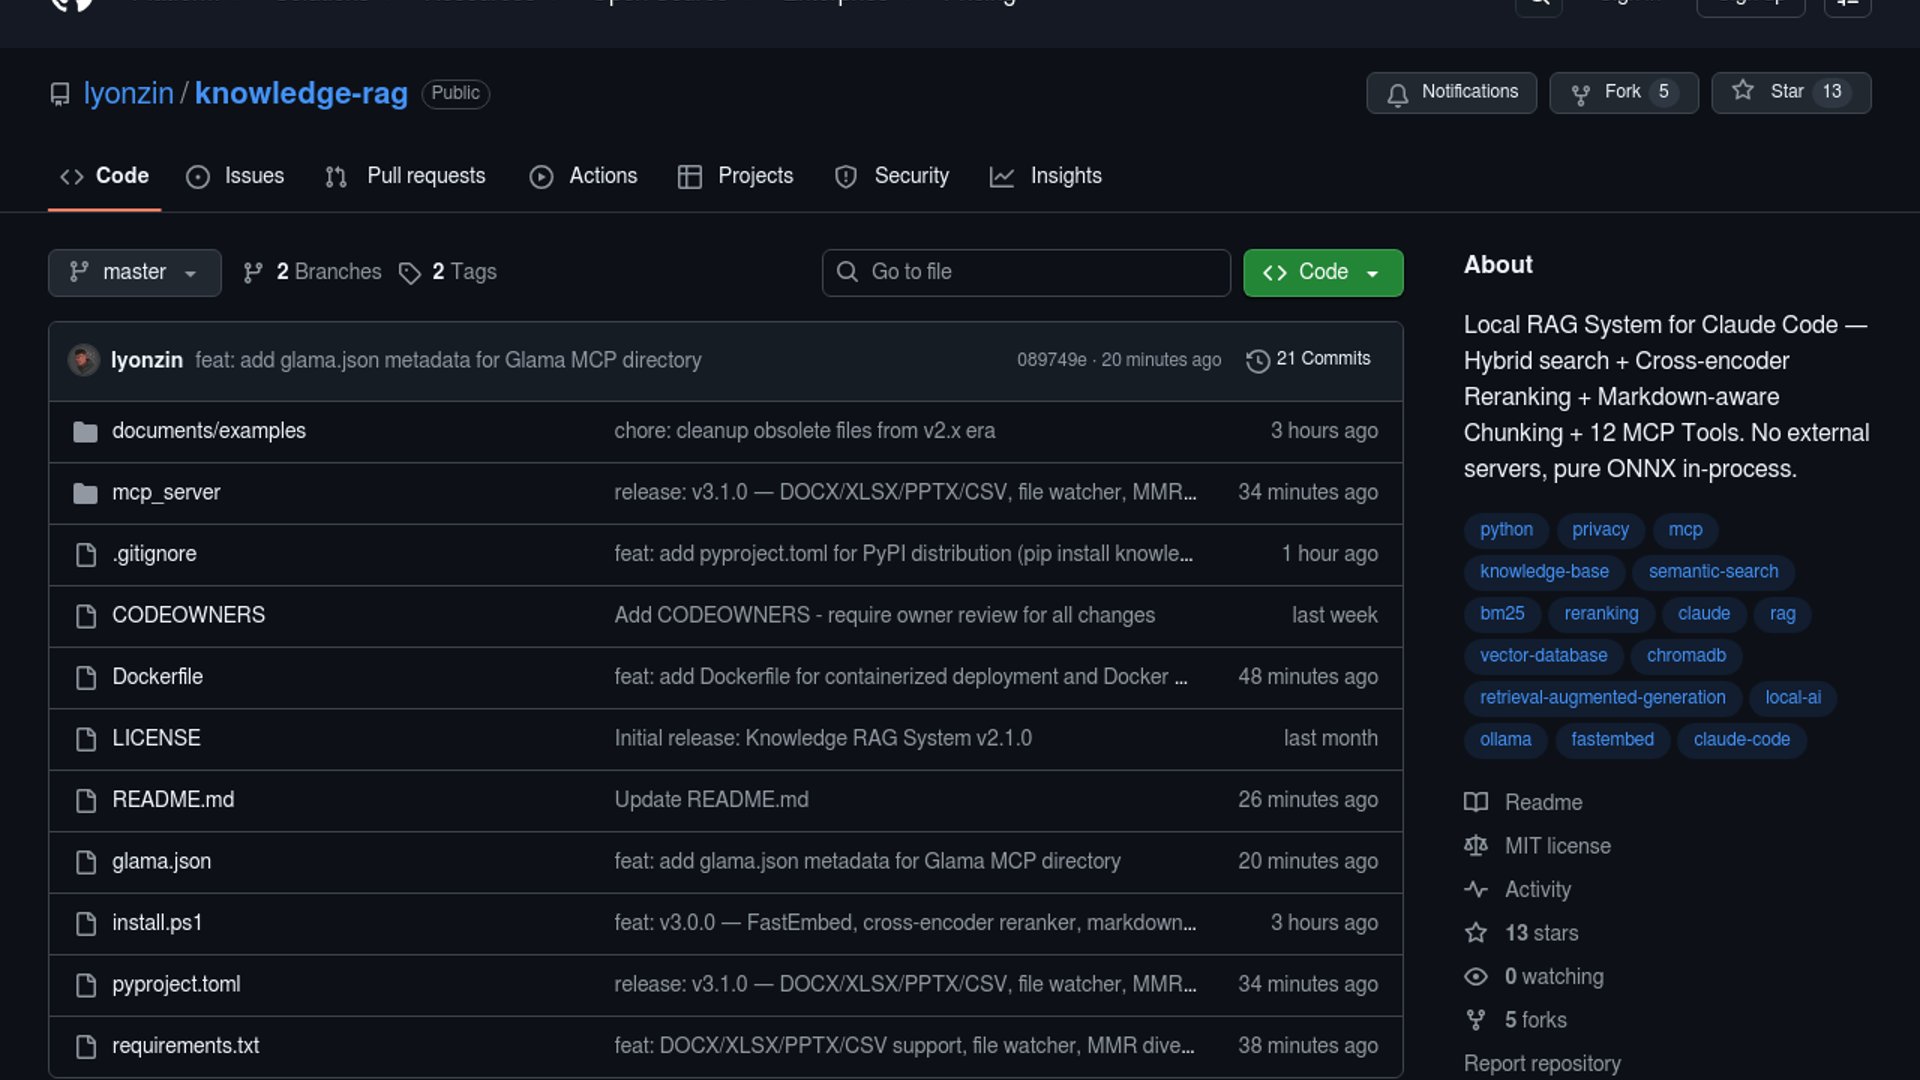
Task: Click the Fork icon button
Action: 1580,94
